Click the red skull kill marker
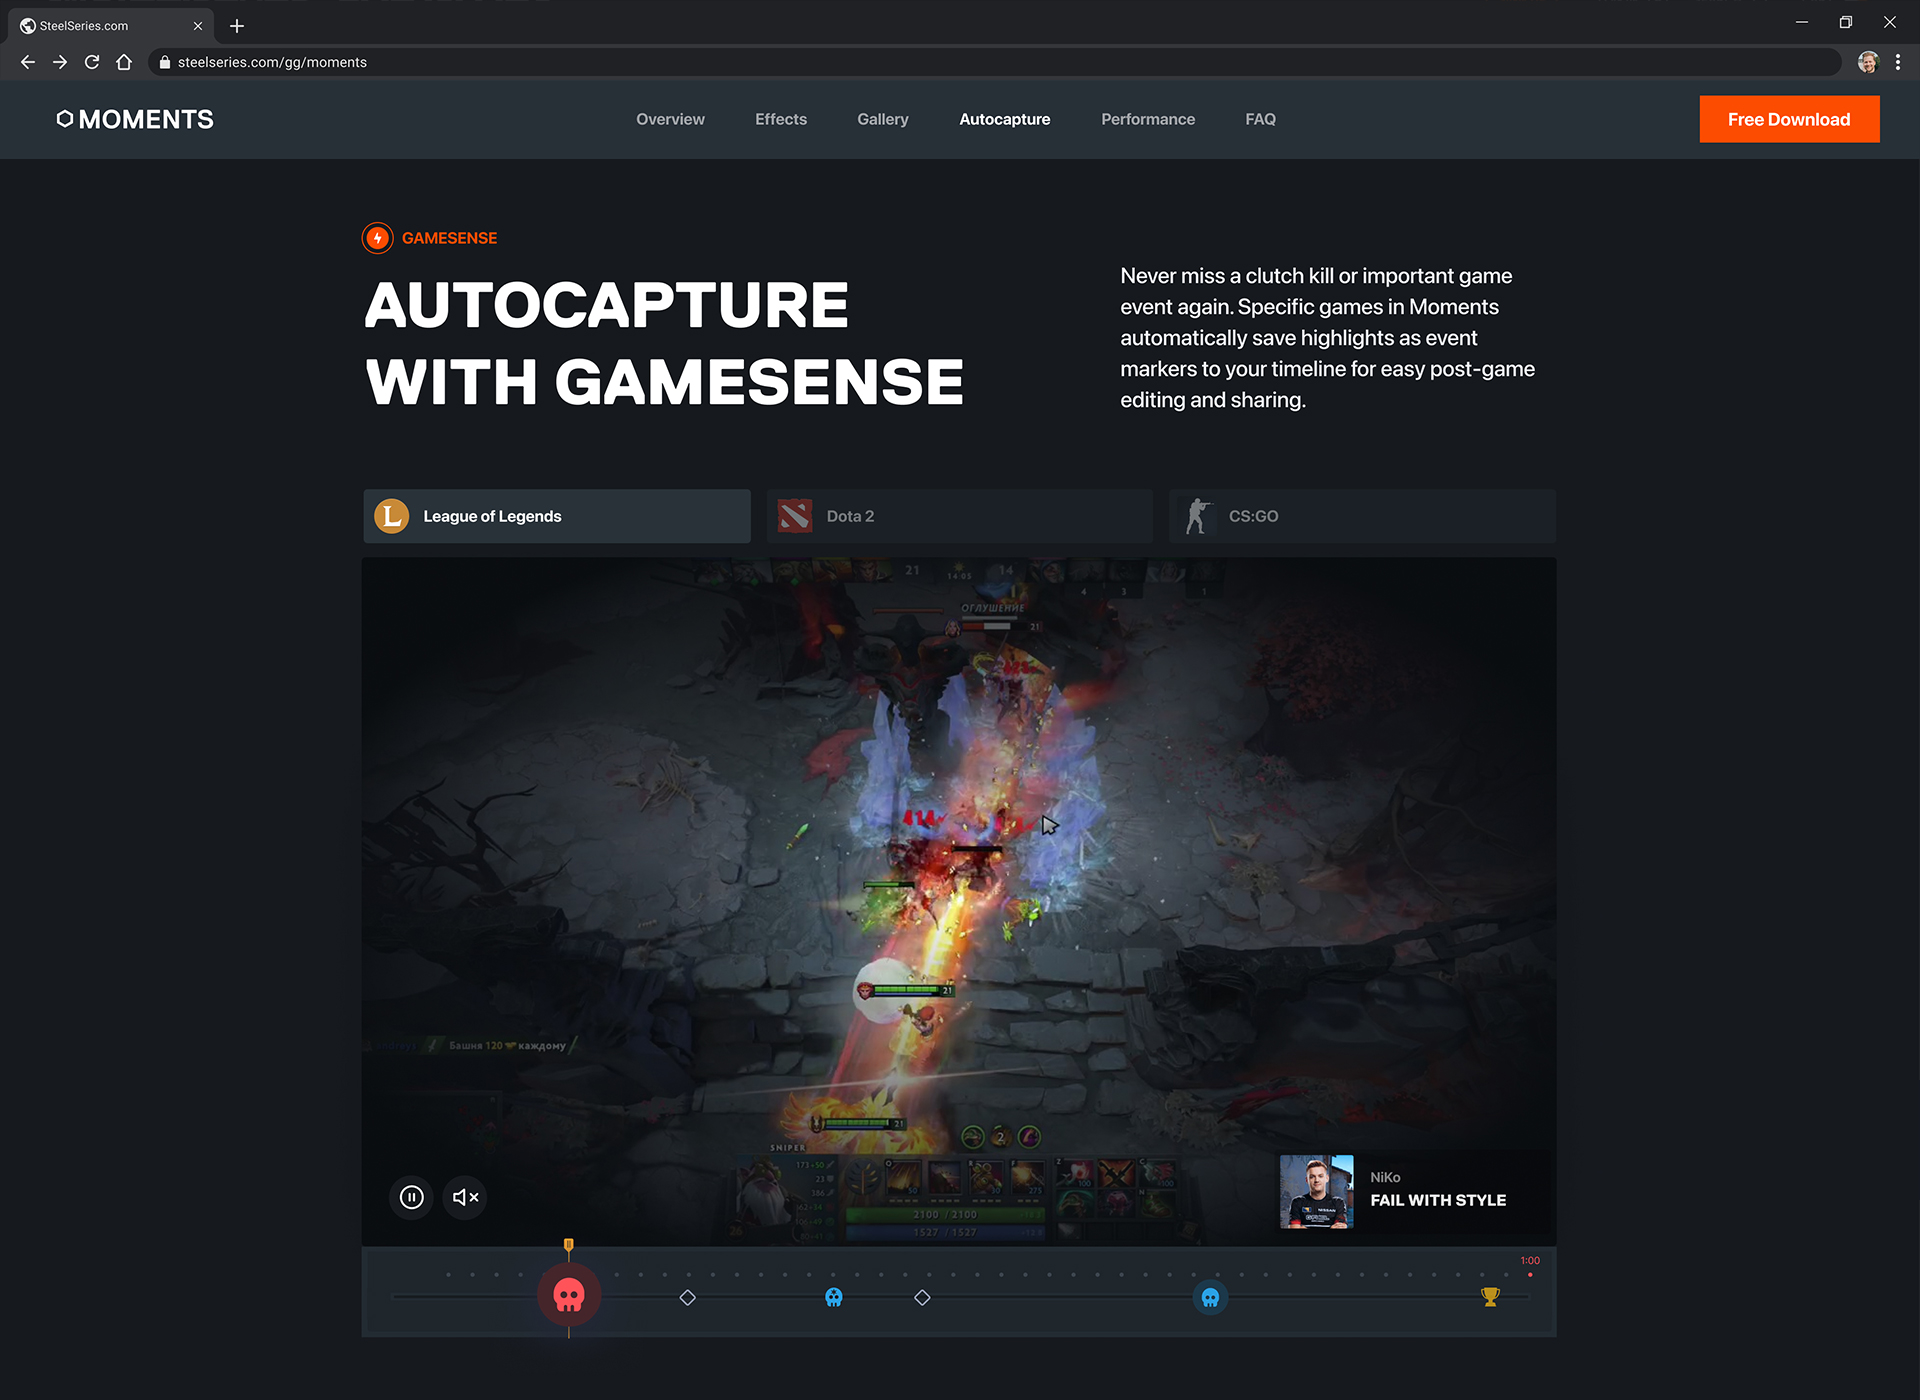Image resolution: width=1920 pixels, height=1400 pixels. point(569,1296)
